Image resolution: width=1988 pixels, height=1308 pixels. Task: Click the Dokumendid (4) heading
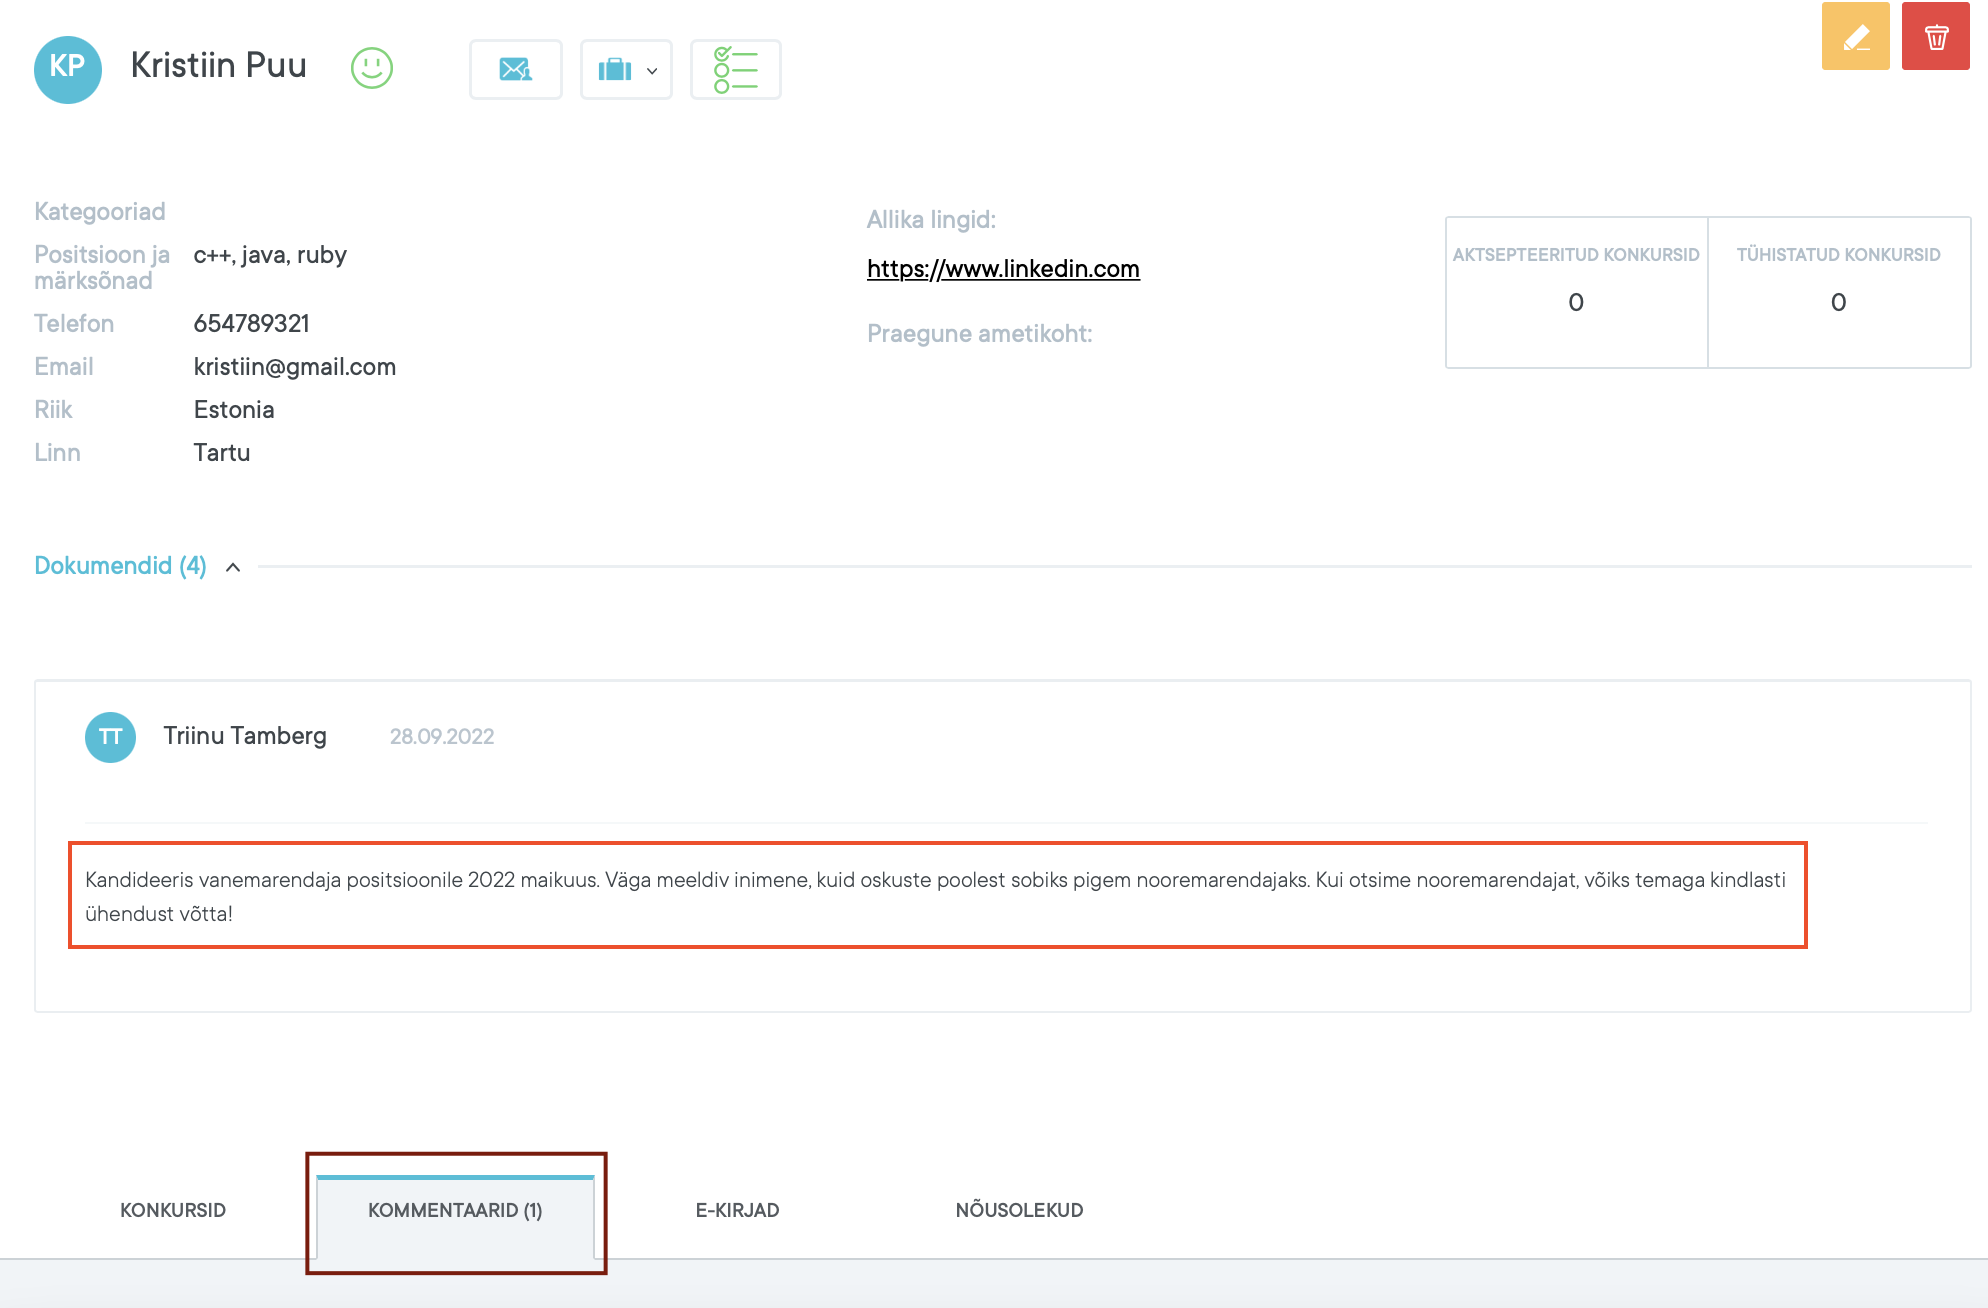(120, 566)
